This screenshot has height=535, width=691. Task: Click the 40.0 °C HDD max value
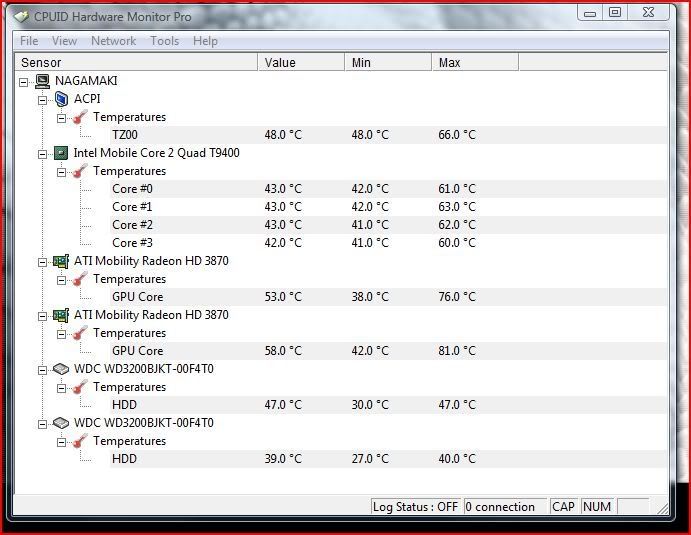[x=457, y=459]
